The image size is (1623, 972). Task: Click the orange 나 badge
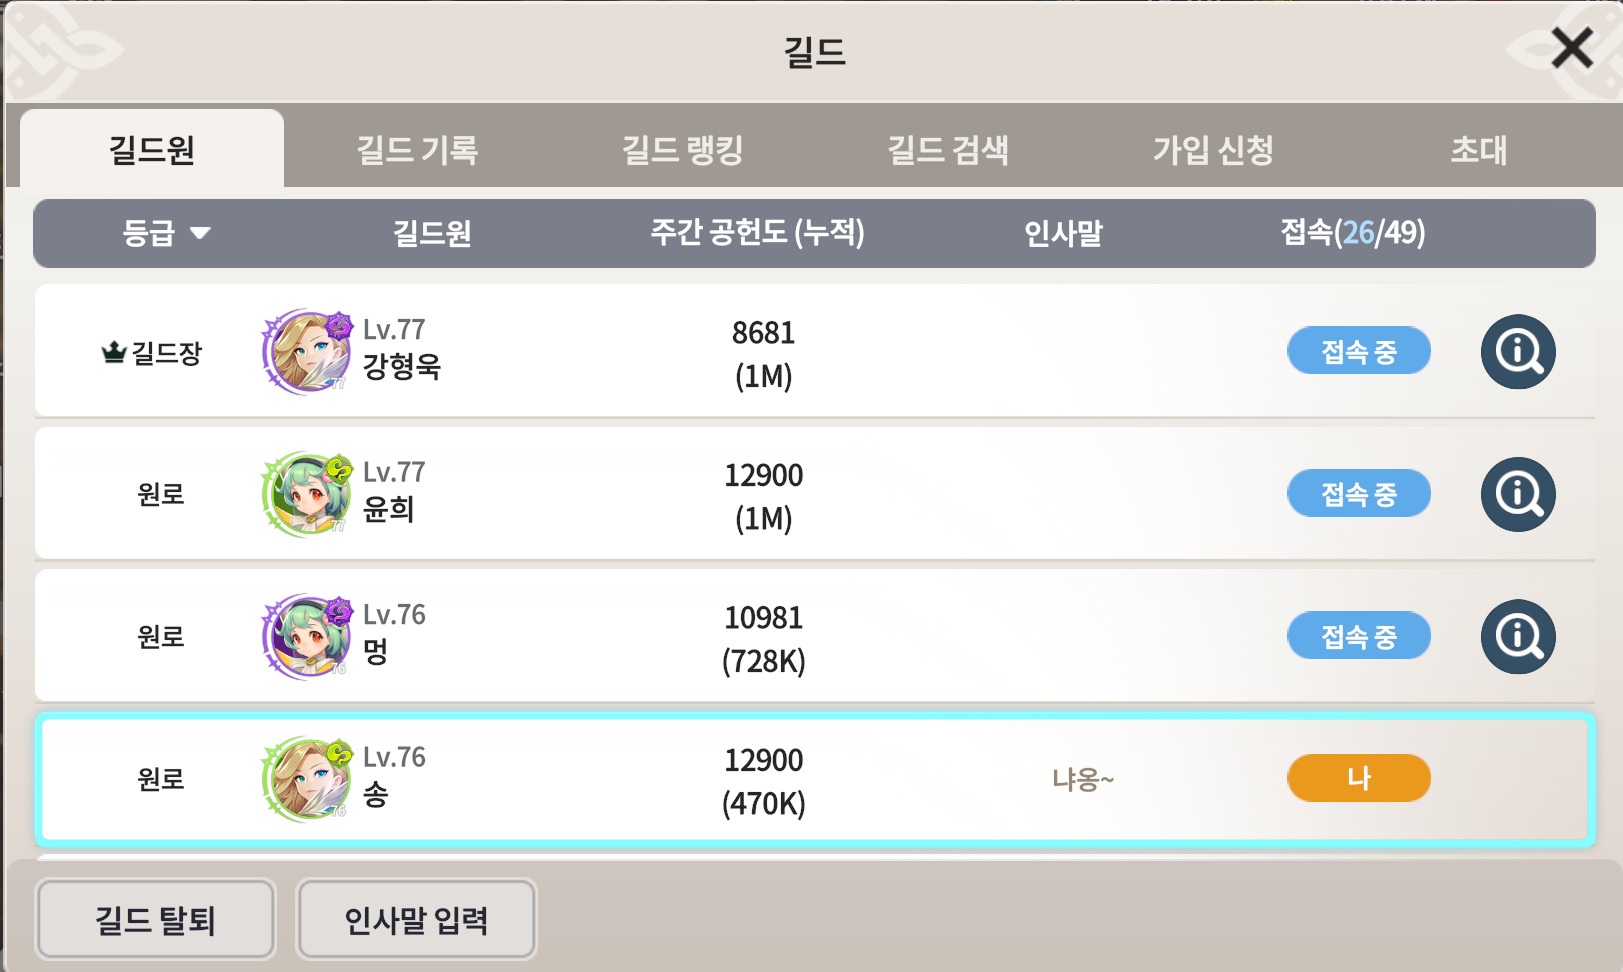pyautogui.click(x=1358, y=778)
